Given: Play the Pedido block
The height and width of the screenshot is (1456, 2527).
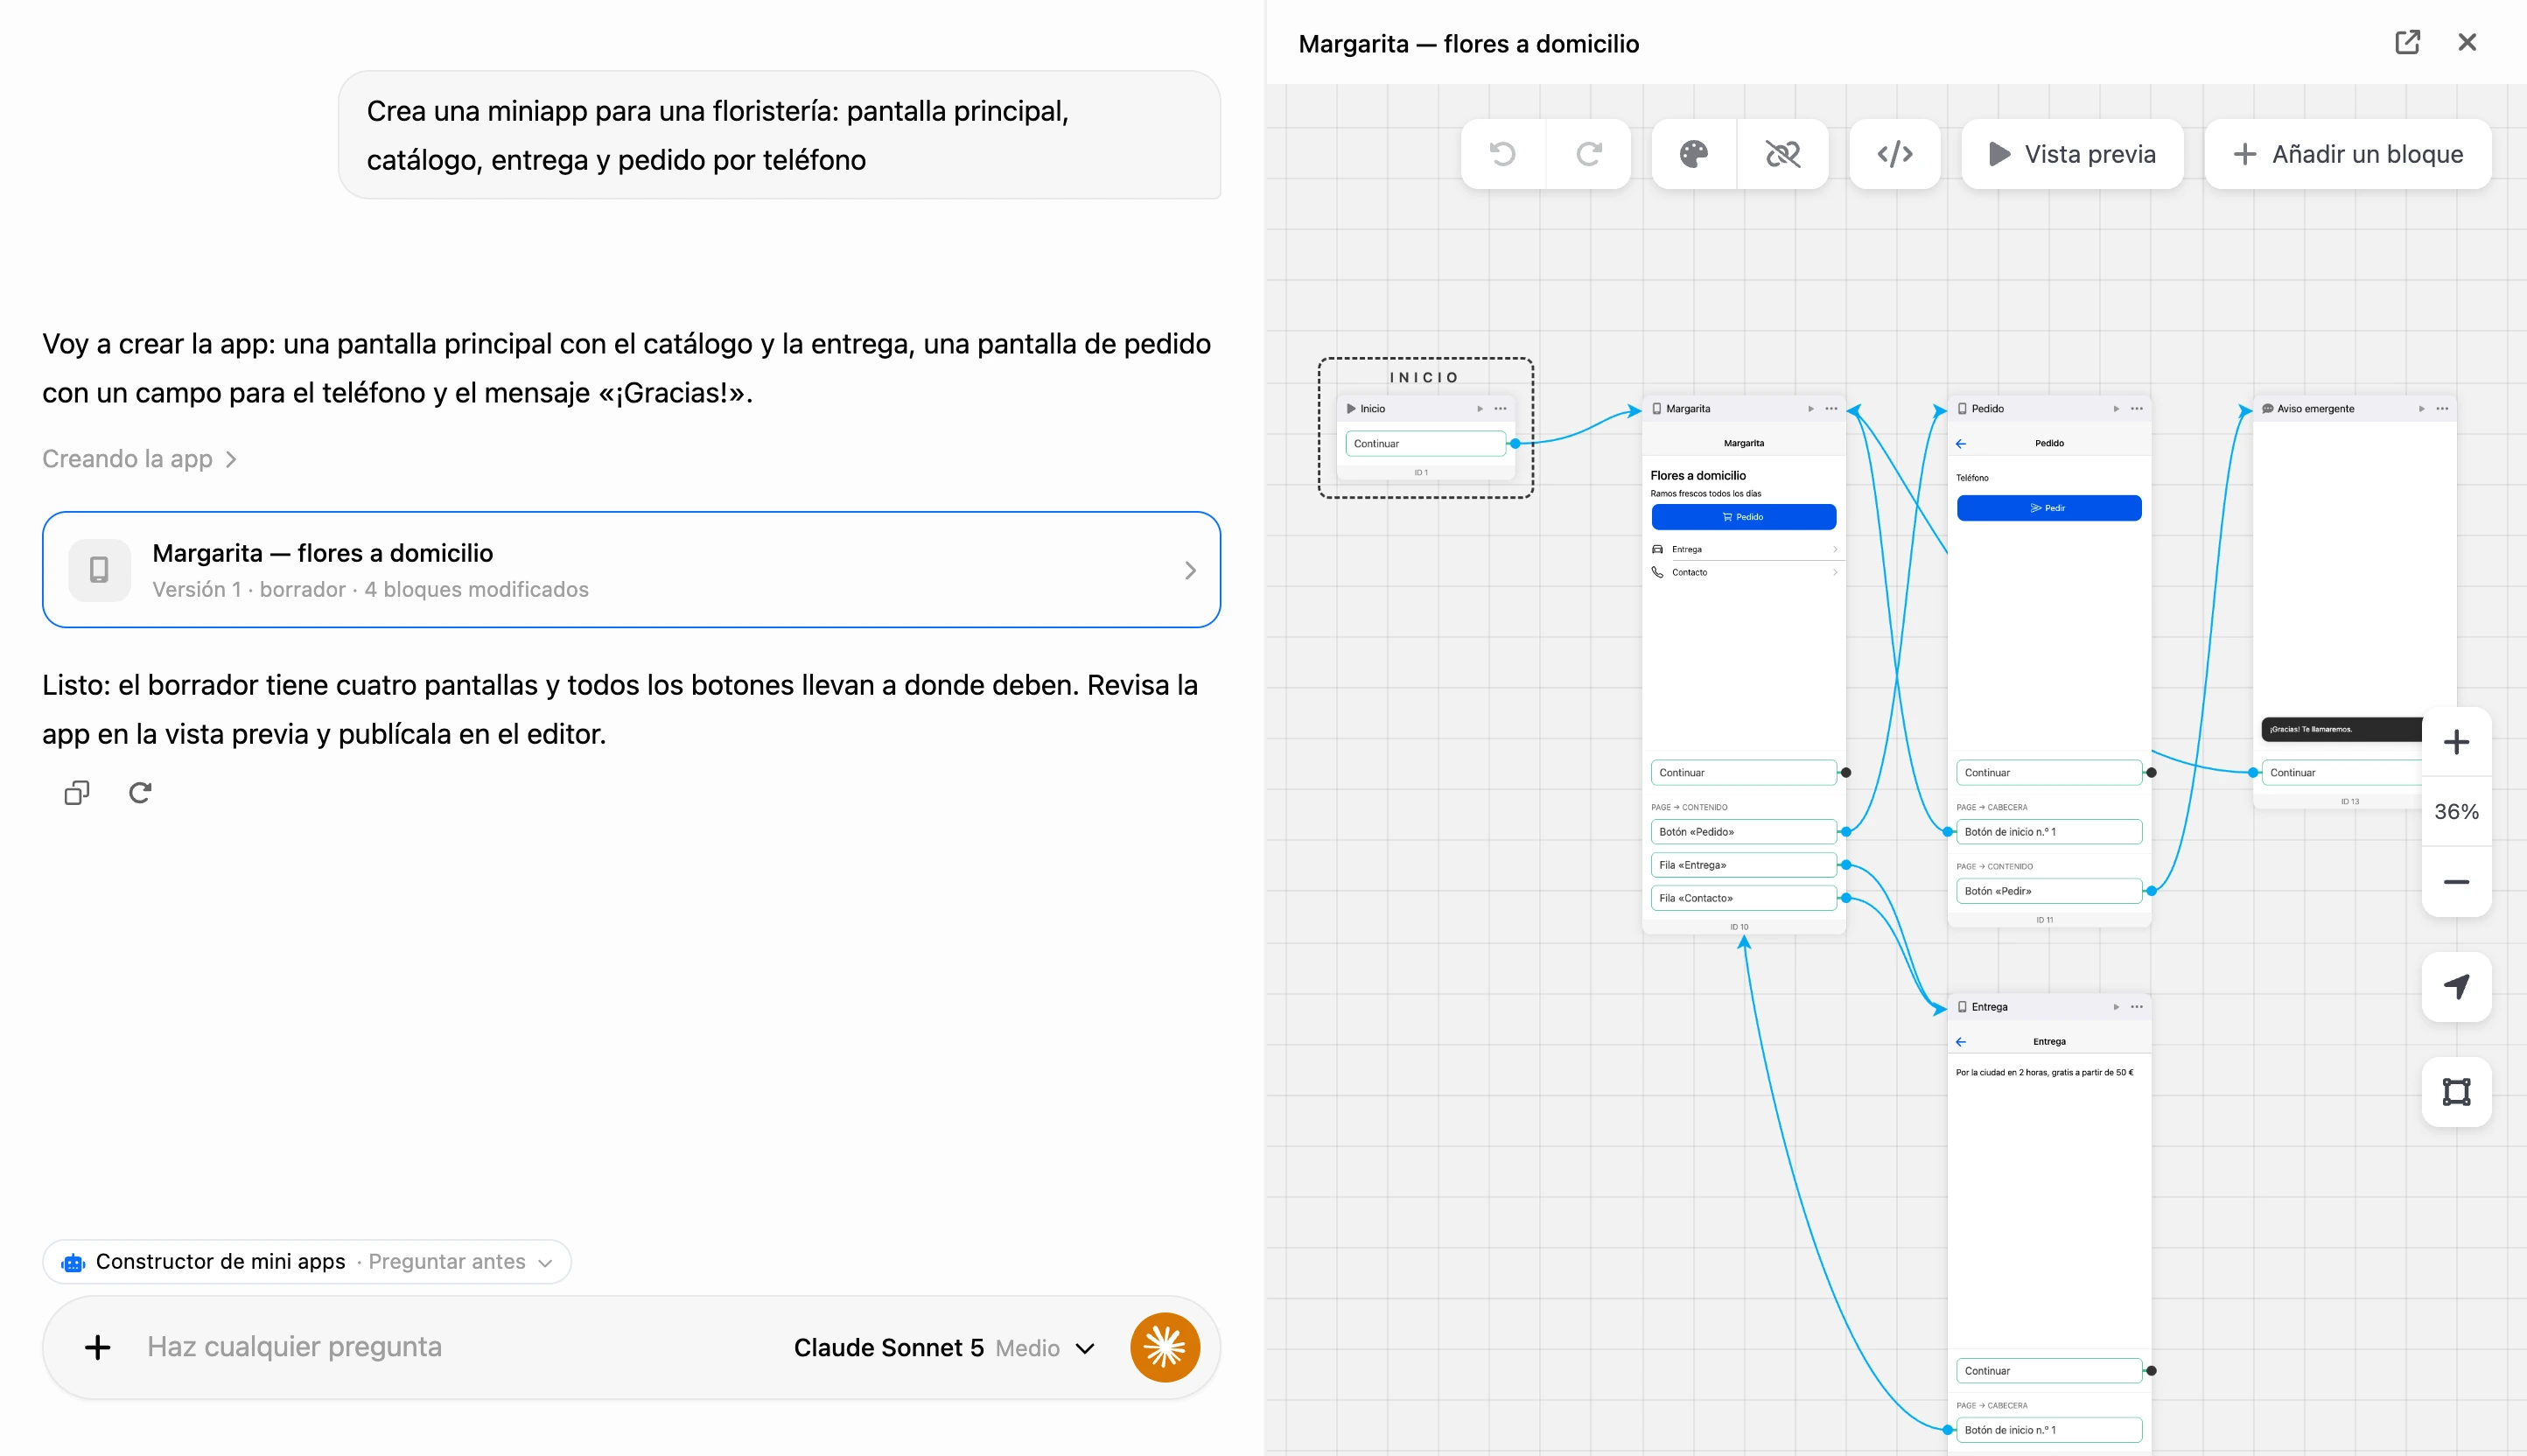Looking at the screenshot, I should coord(2116,409).
